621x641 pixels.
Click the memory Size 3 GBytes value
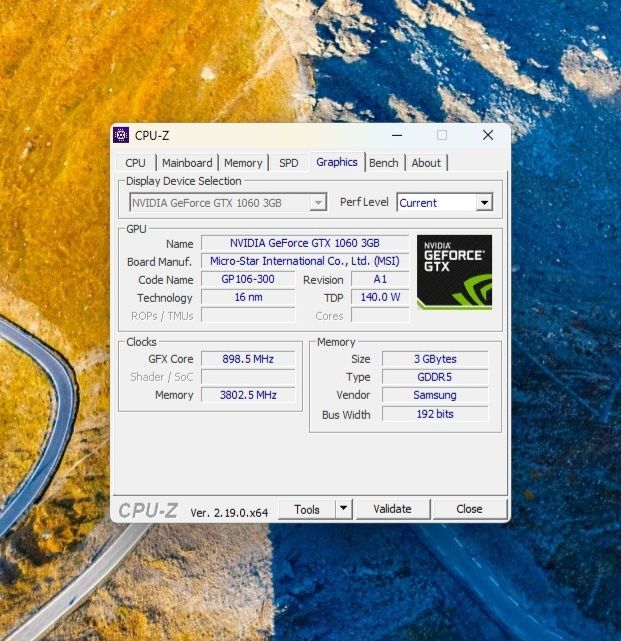[x=435, y=359]
